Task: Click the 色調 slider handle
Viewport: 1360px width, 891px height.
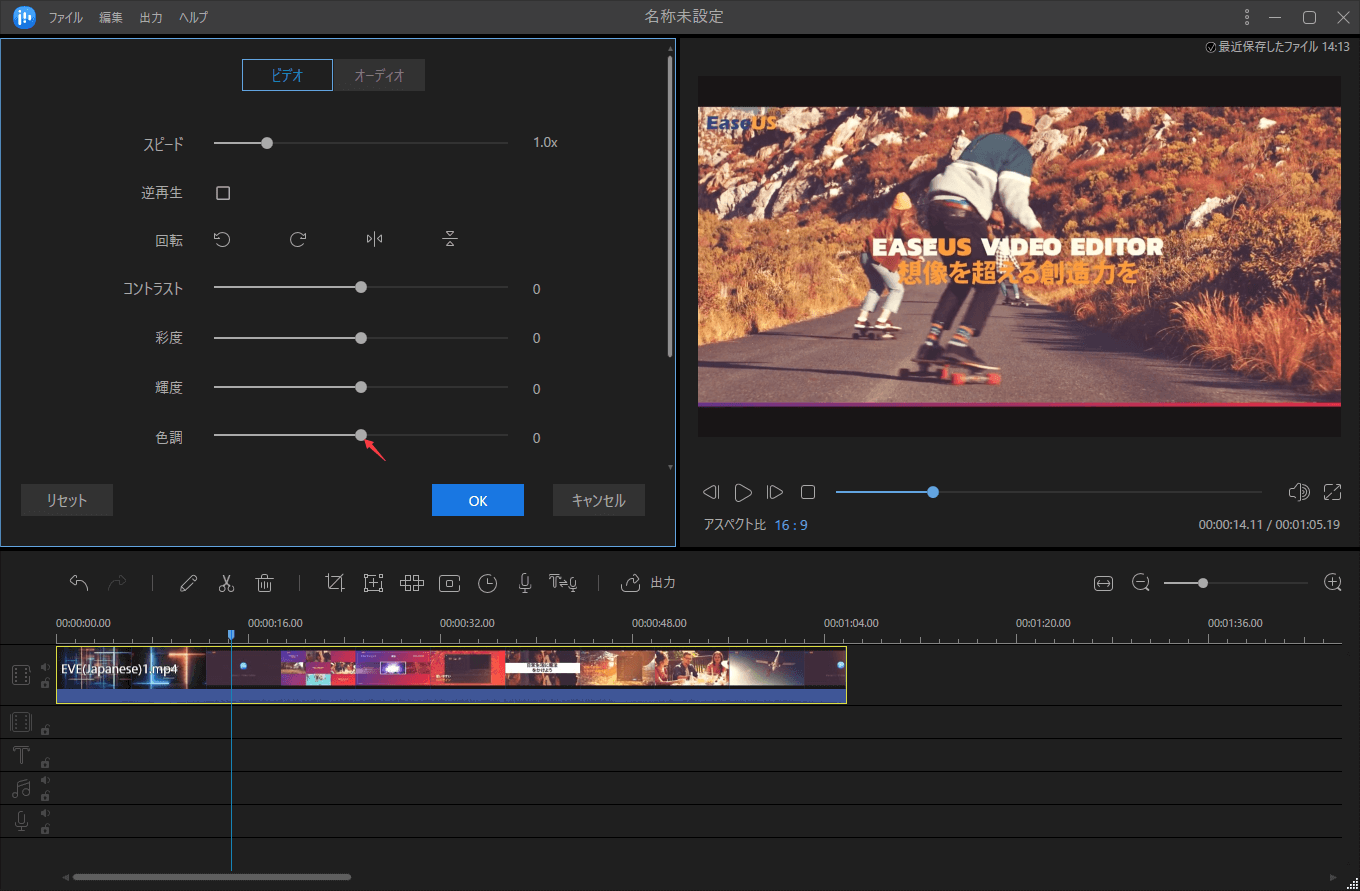Action: tap(361, 435)
